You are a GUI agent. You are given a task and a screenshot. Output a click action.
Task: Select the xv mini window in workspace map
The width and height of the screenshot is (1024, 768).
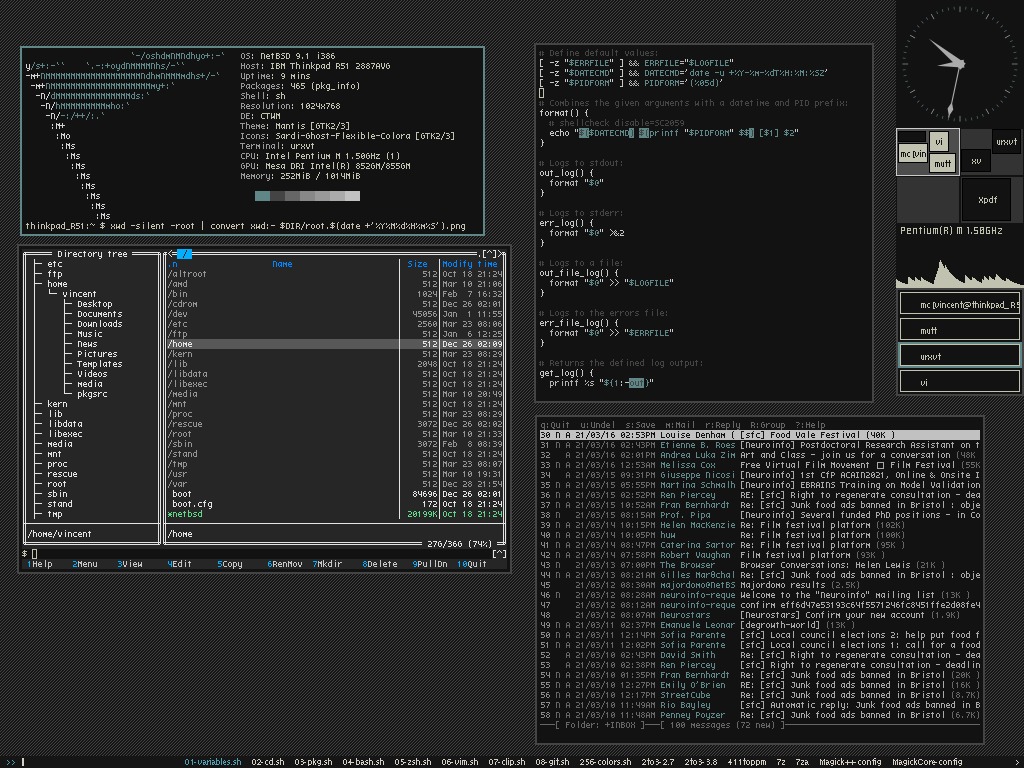pyautogui.click(x=976, y=161)
